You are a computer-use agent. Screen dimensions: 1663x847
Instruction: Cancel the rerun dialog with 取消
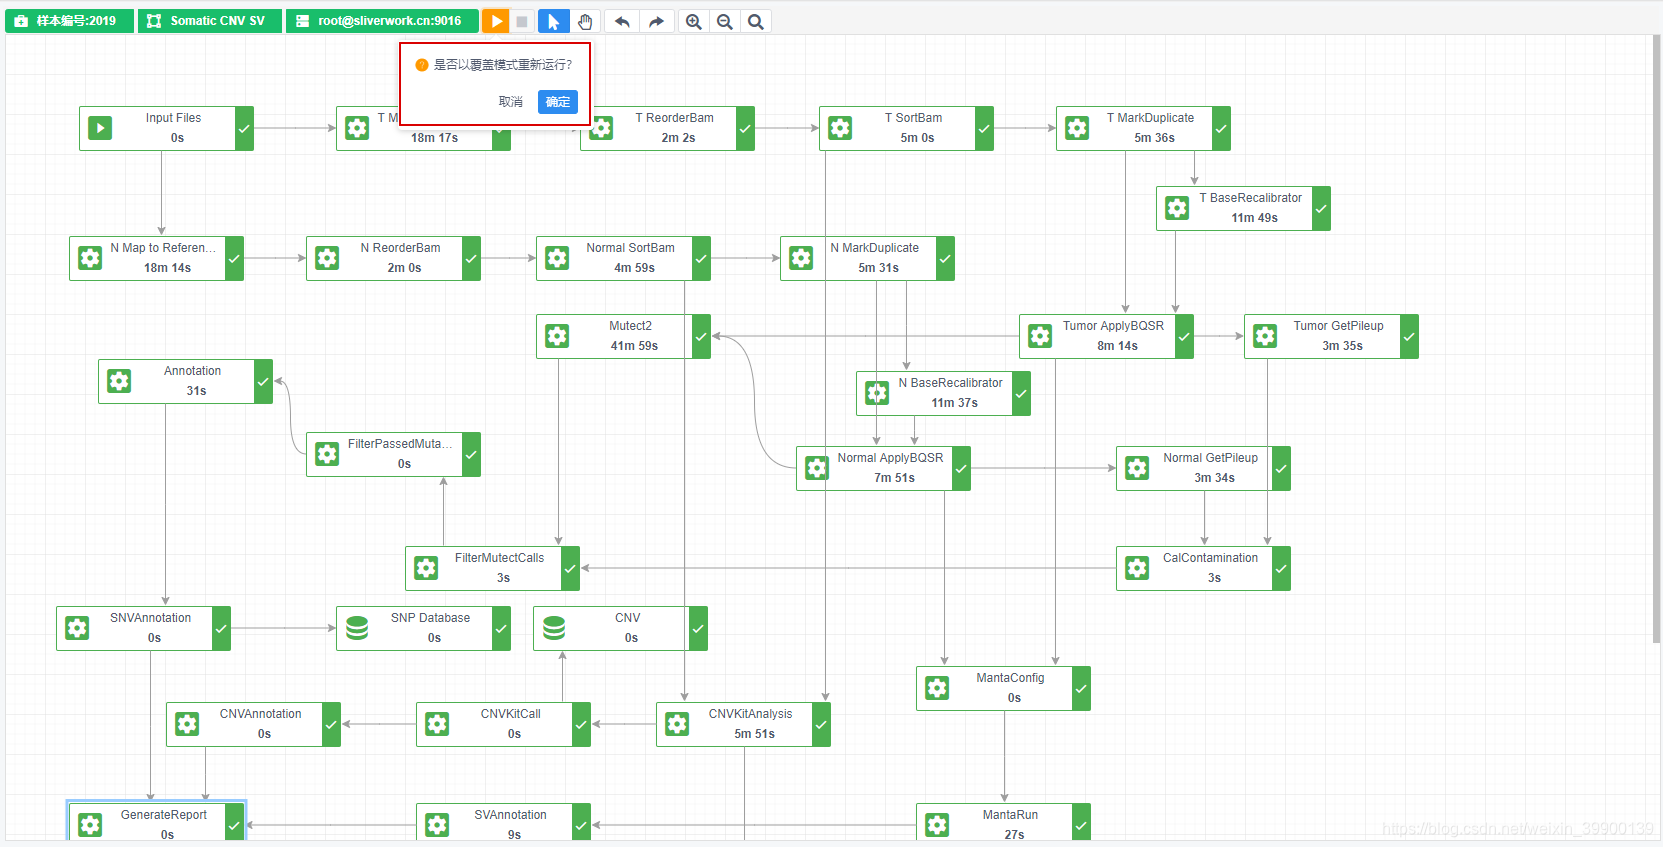click(510, 102)
